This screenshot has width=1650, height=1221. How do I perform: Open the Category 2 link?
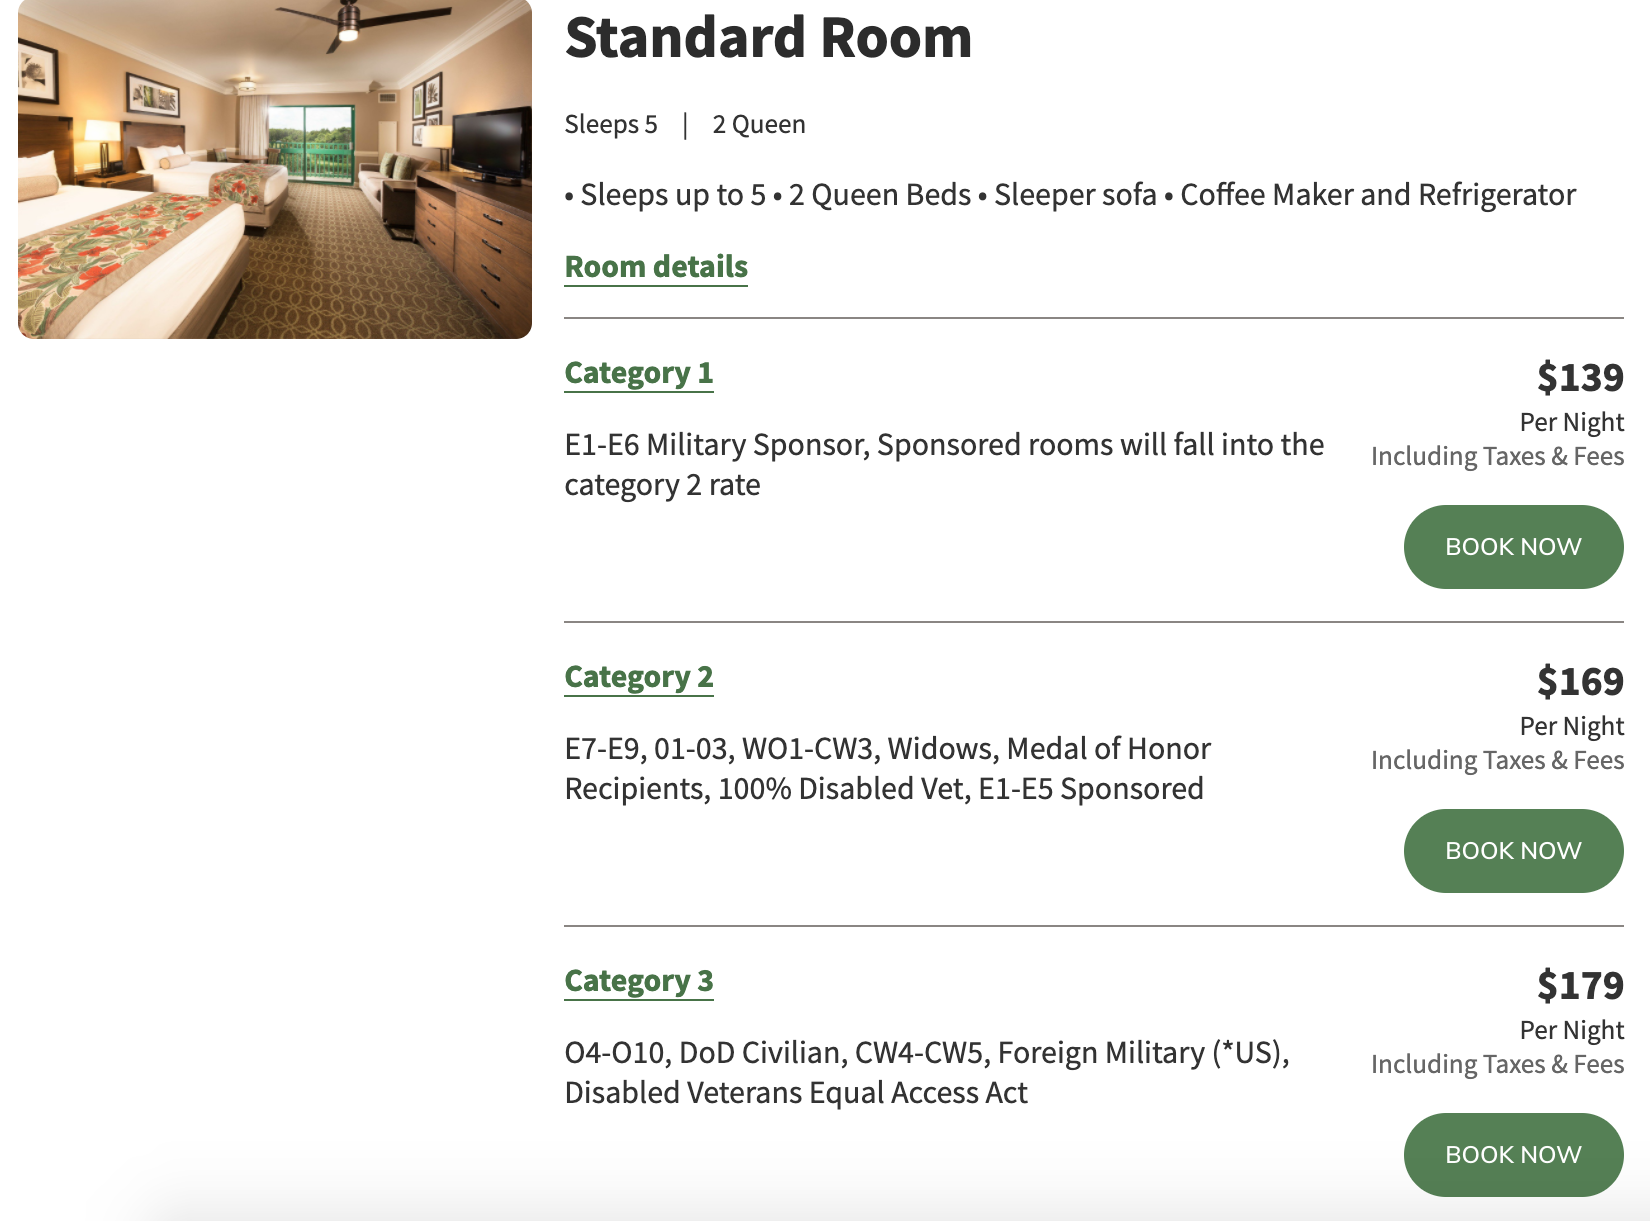639,677
